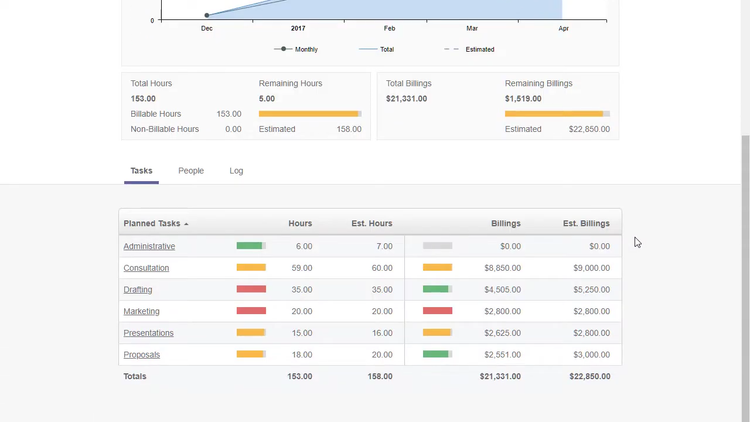Open the Administrative task link
Image resolution: width=750 pixels, height=422 pixels.
tap(149, 246)
